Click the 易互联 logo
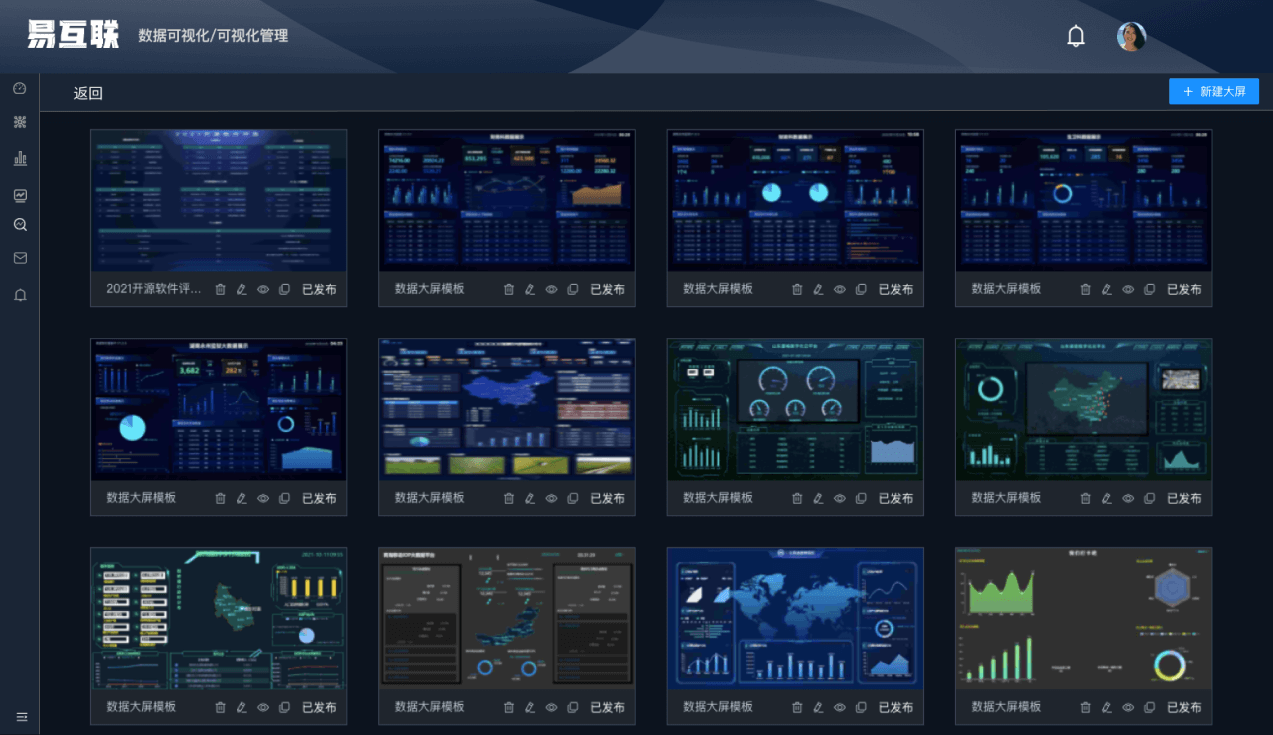 73,35
